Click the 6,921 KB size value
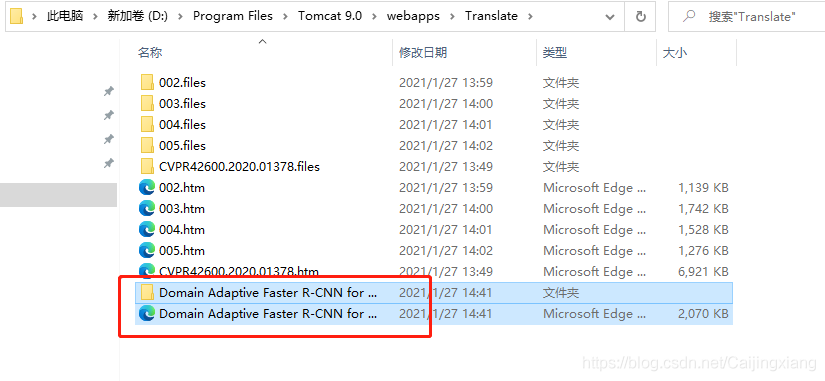825x381 pixels. [x=703, y=272]
